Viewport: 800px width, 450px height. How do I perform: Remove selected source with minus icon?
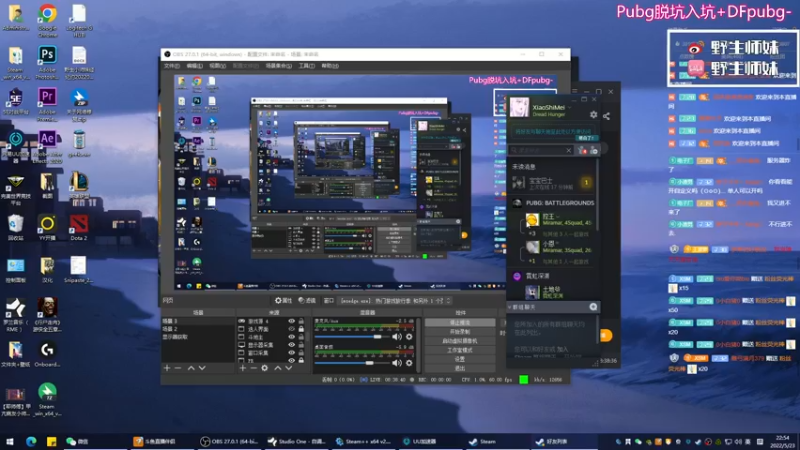pos(254,368)
